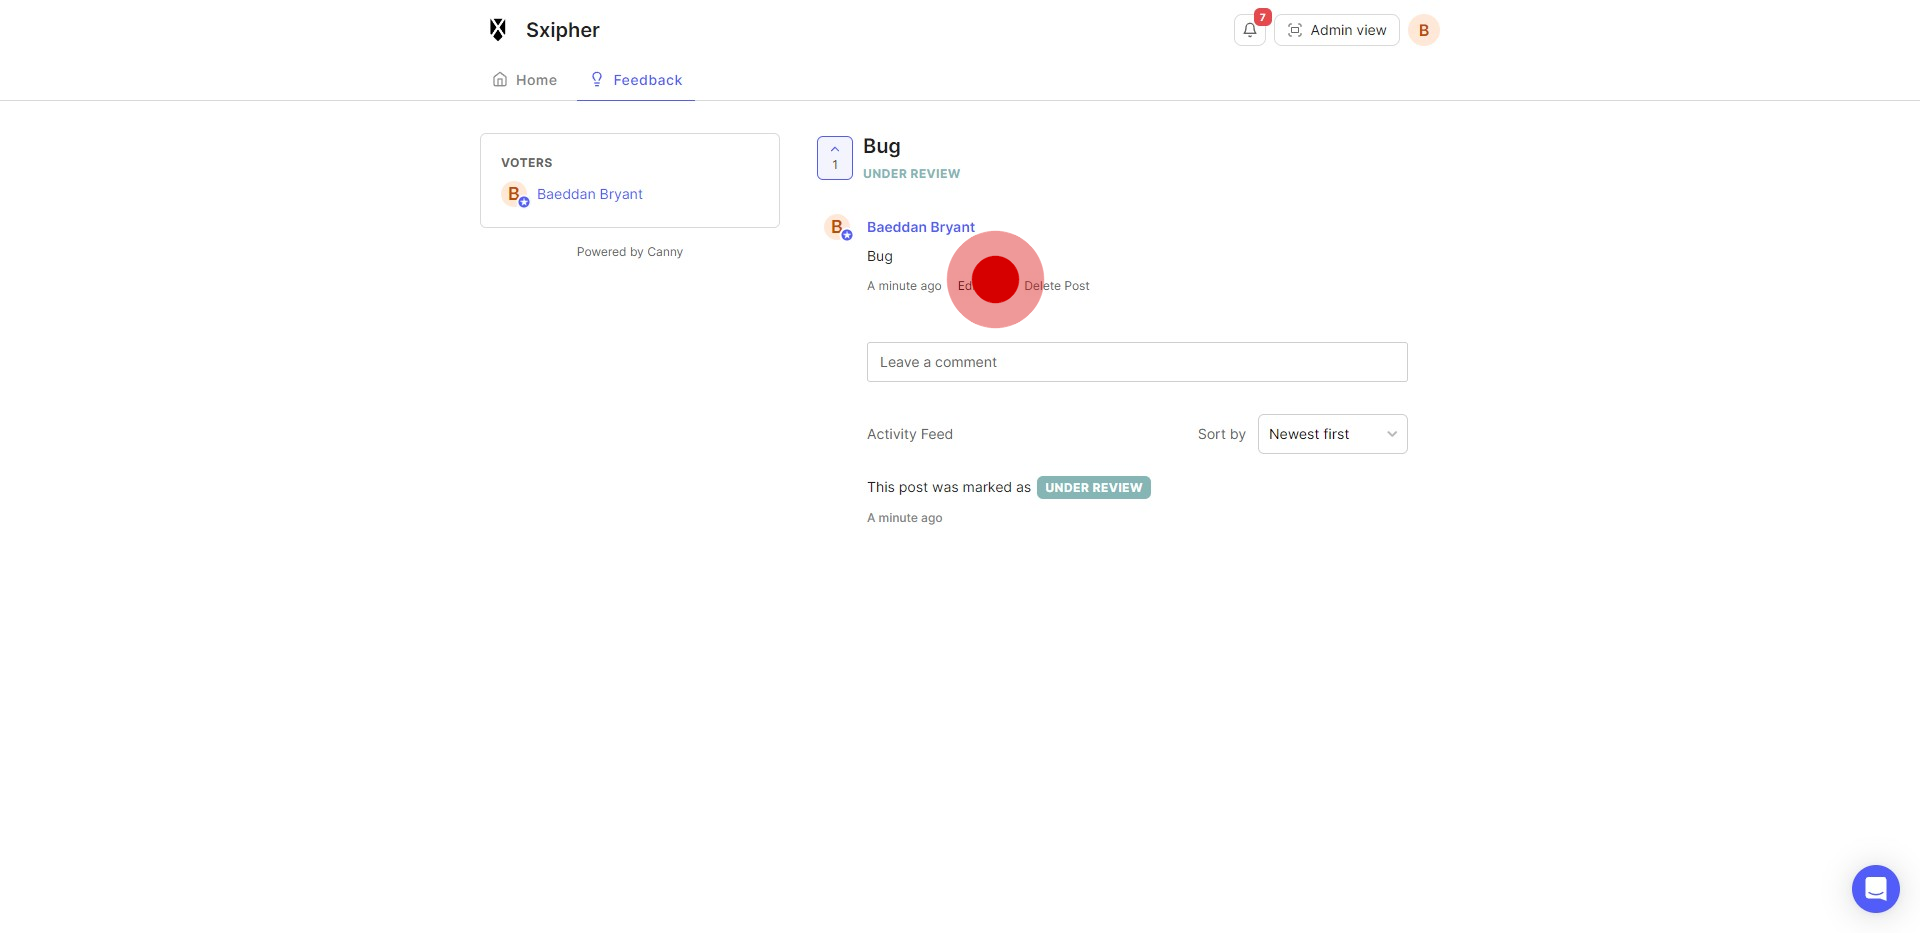The image size is (1920, 933).
Task: Click the Edit Post link
Action: click(x=964, y=286)
